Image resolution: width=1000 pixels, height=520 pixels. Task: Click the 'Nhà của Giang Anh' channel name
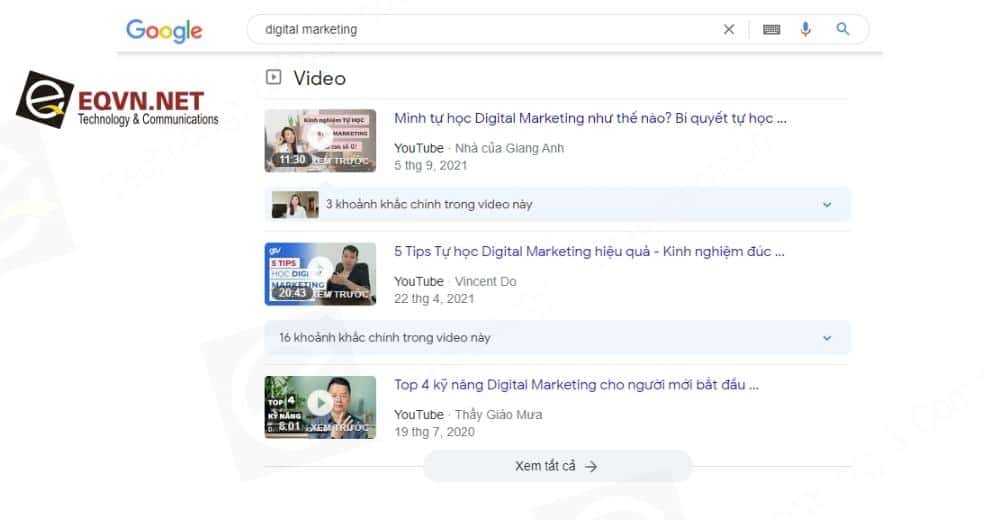(x=509, y=148)
